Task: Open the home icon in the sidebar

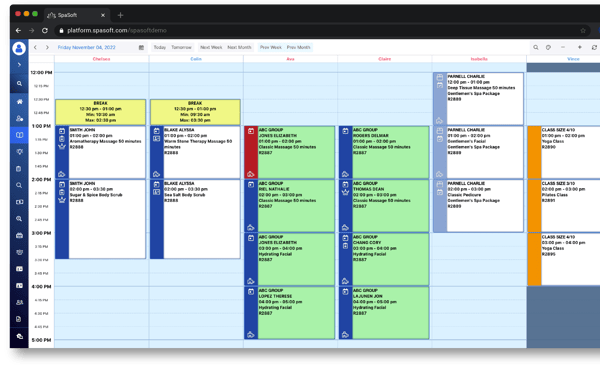Action: 19,101
